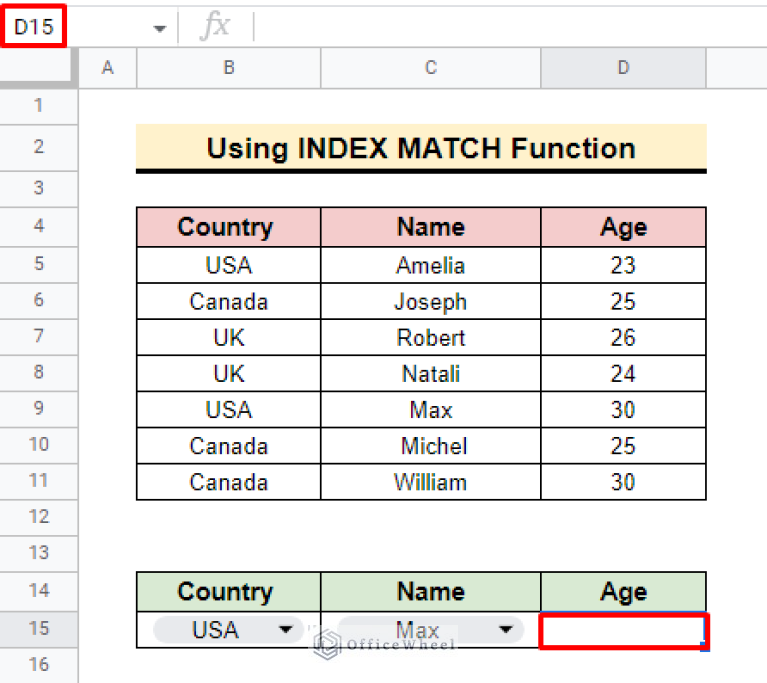Click the title cell Using INDEX MATCH Function
Screen dimensions: 767x683
coord(421,148)
